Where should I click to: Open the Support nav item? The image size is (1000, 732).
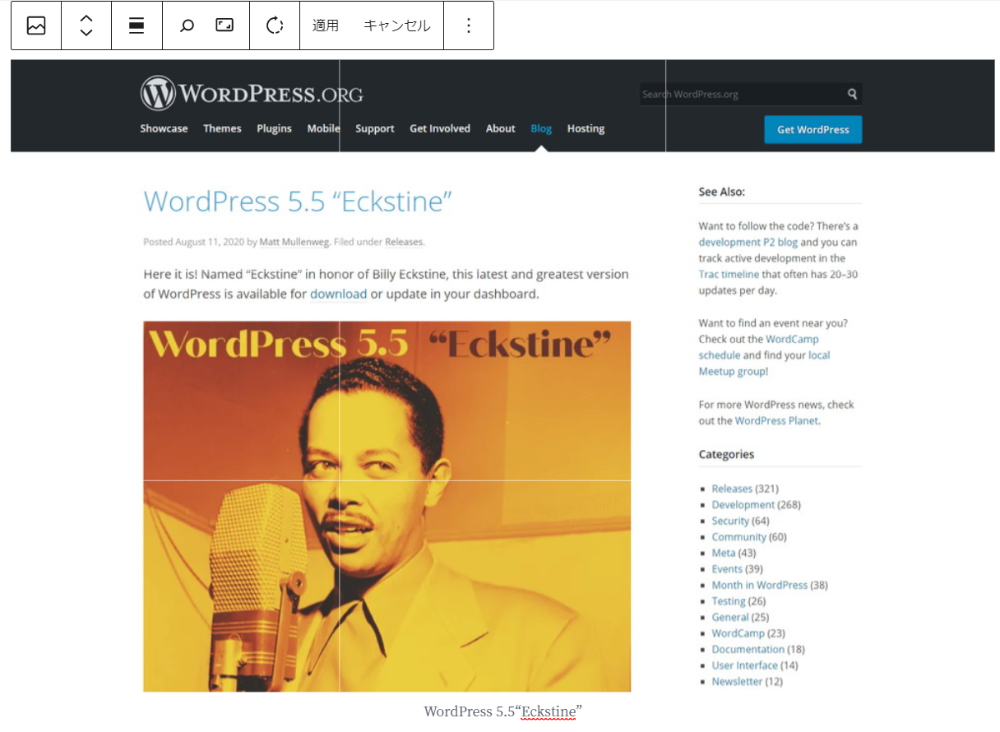coord(374,128)
